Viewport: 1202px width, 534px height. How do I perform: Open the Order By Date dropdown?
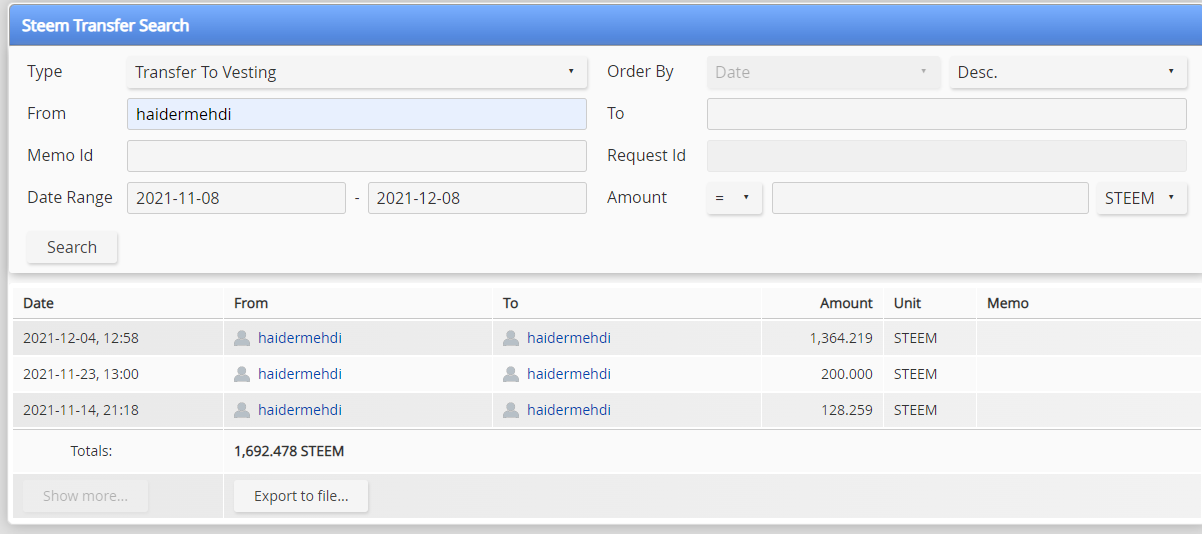pos(824,72)
